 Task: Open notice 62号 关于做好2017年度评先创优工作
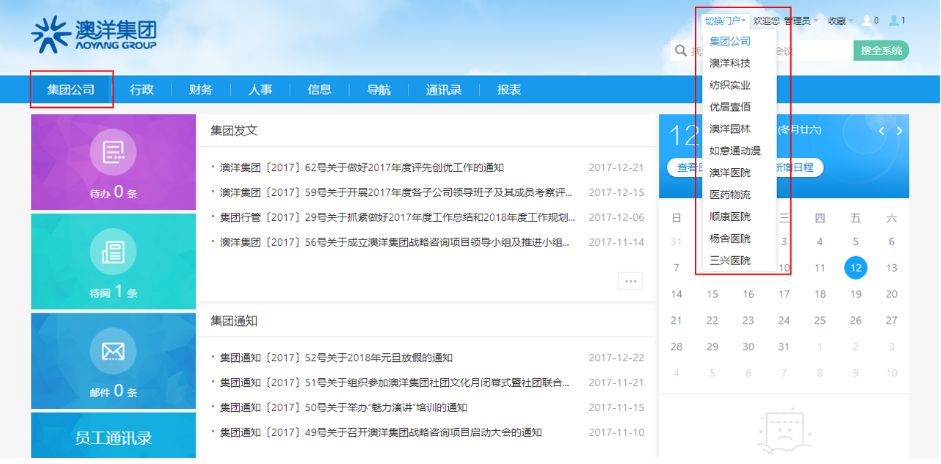362,167
